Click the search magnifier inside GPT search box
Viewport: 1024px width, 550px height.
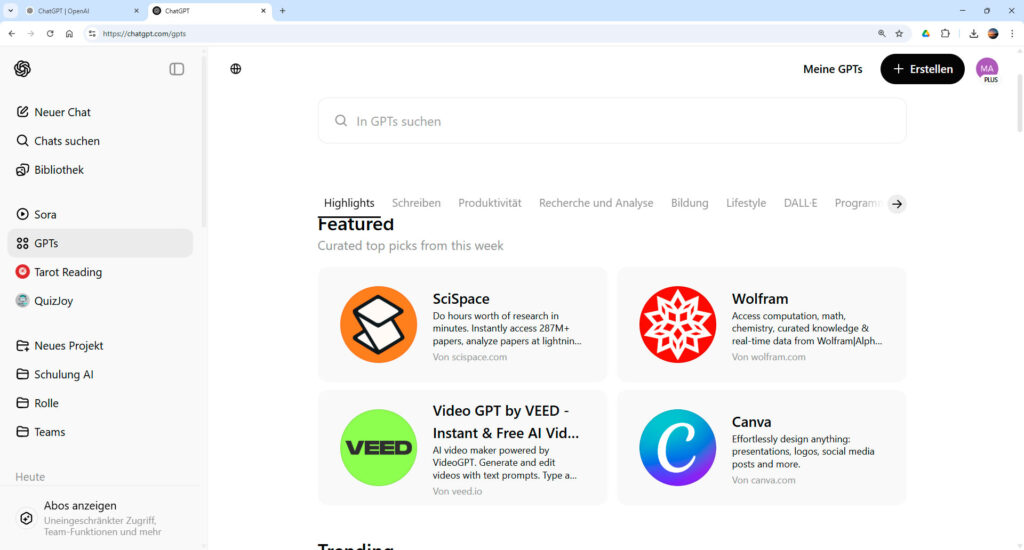point(340,121)
